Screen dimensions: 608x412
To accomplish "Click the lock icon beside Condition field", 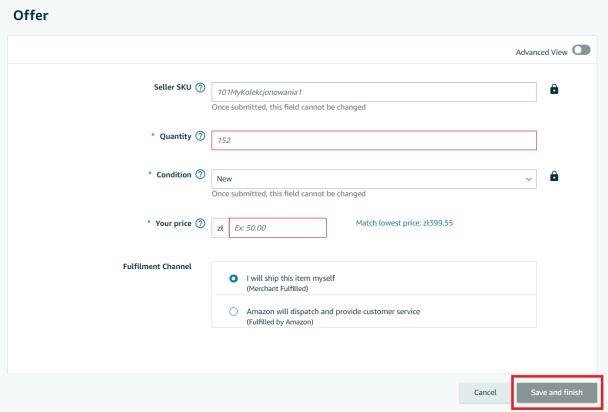I will point(554,176).
